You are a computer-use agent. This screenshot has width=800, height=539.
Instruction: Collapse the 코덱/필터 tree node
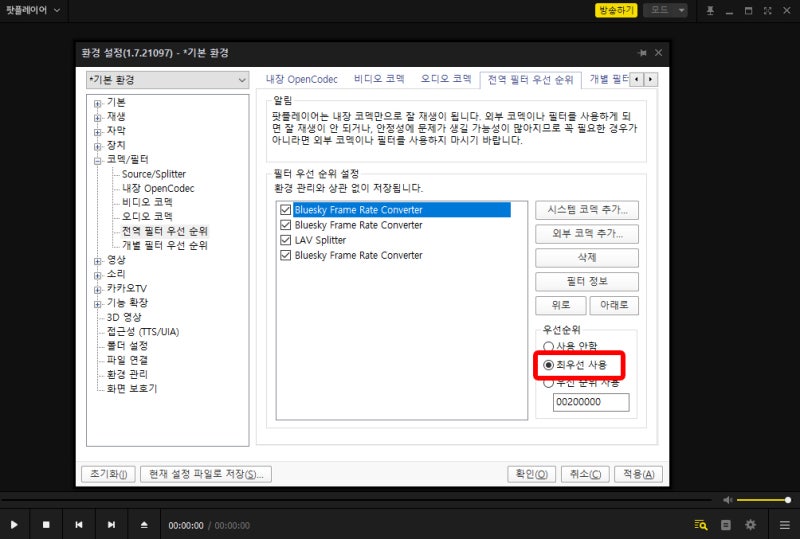click(97, 161)
